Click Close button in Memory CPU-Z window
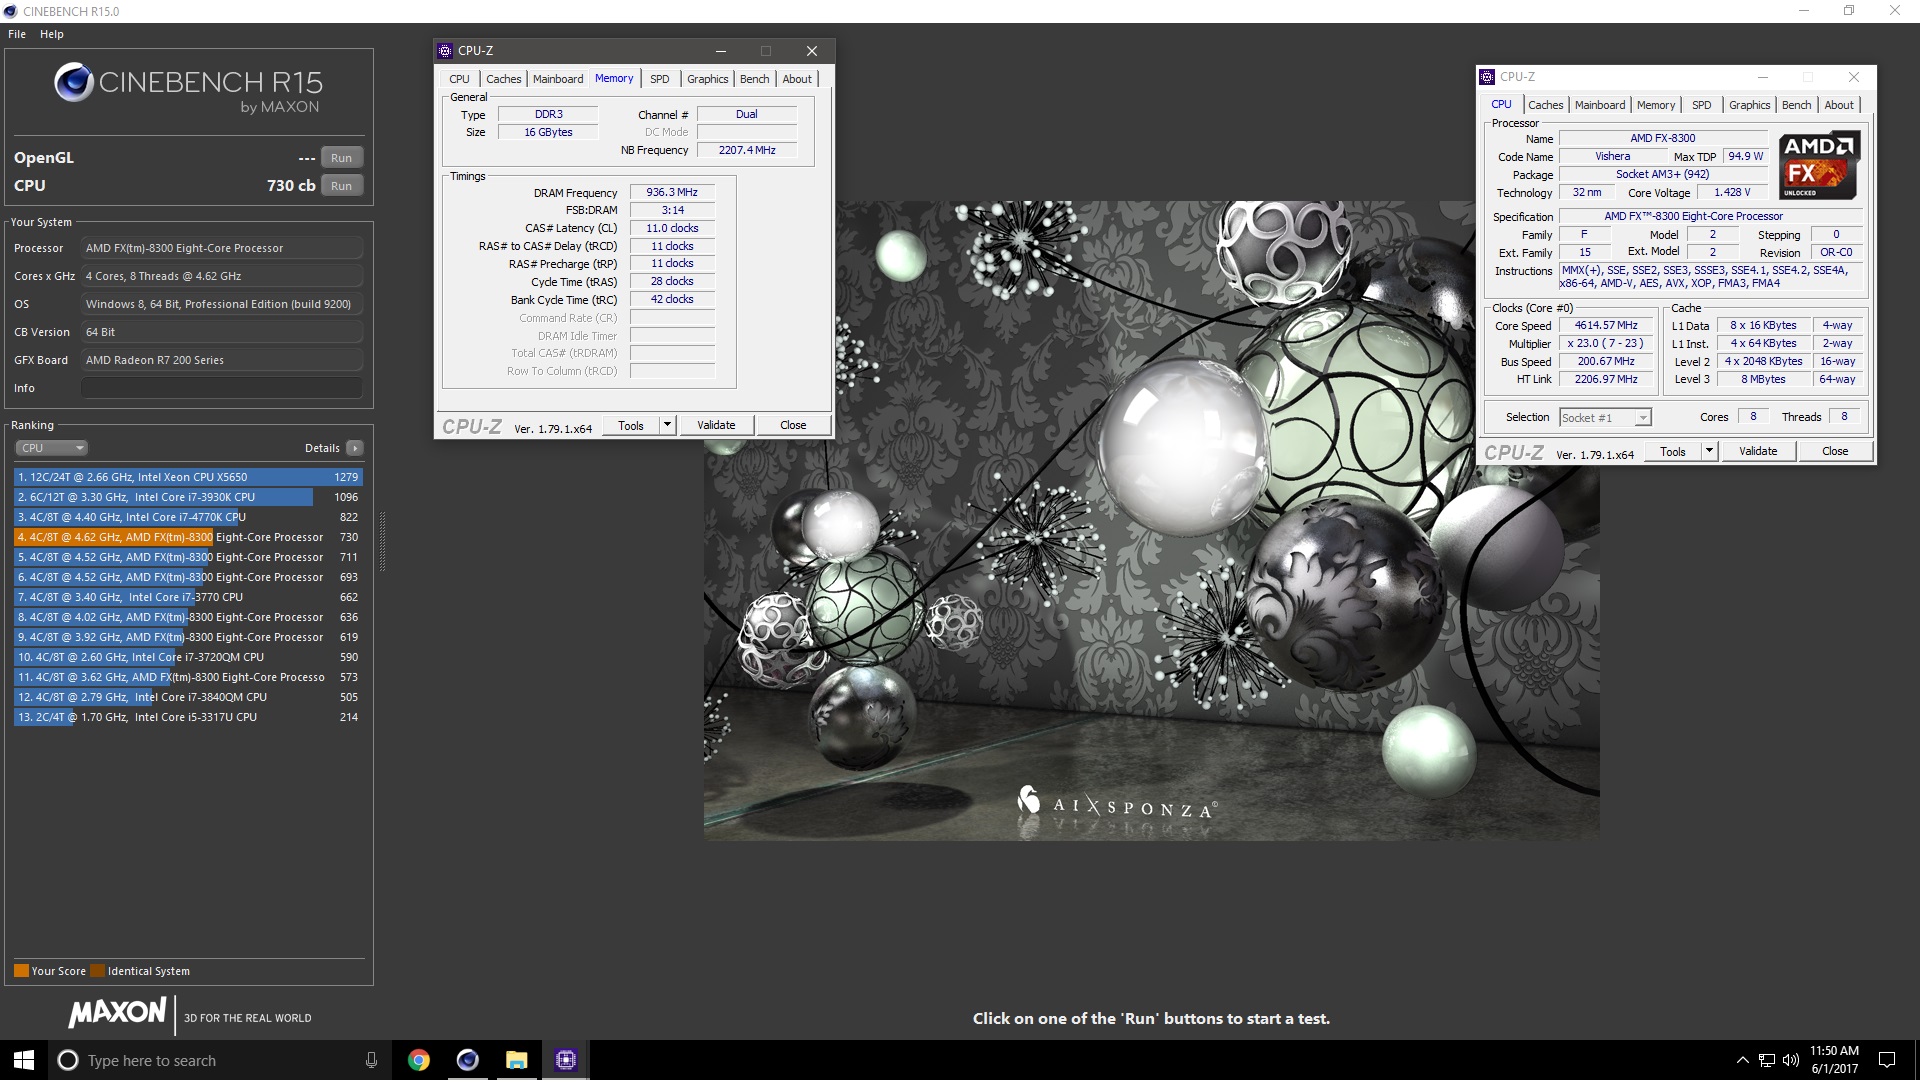This screenshot has height=1082, width=1920. (793, 425)
